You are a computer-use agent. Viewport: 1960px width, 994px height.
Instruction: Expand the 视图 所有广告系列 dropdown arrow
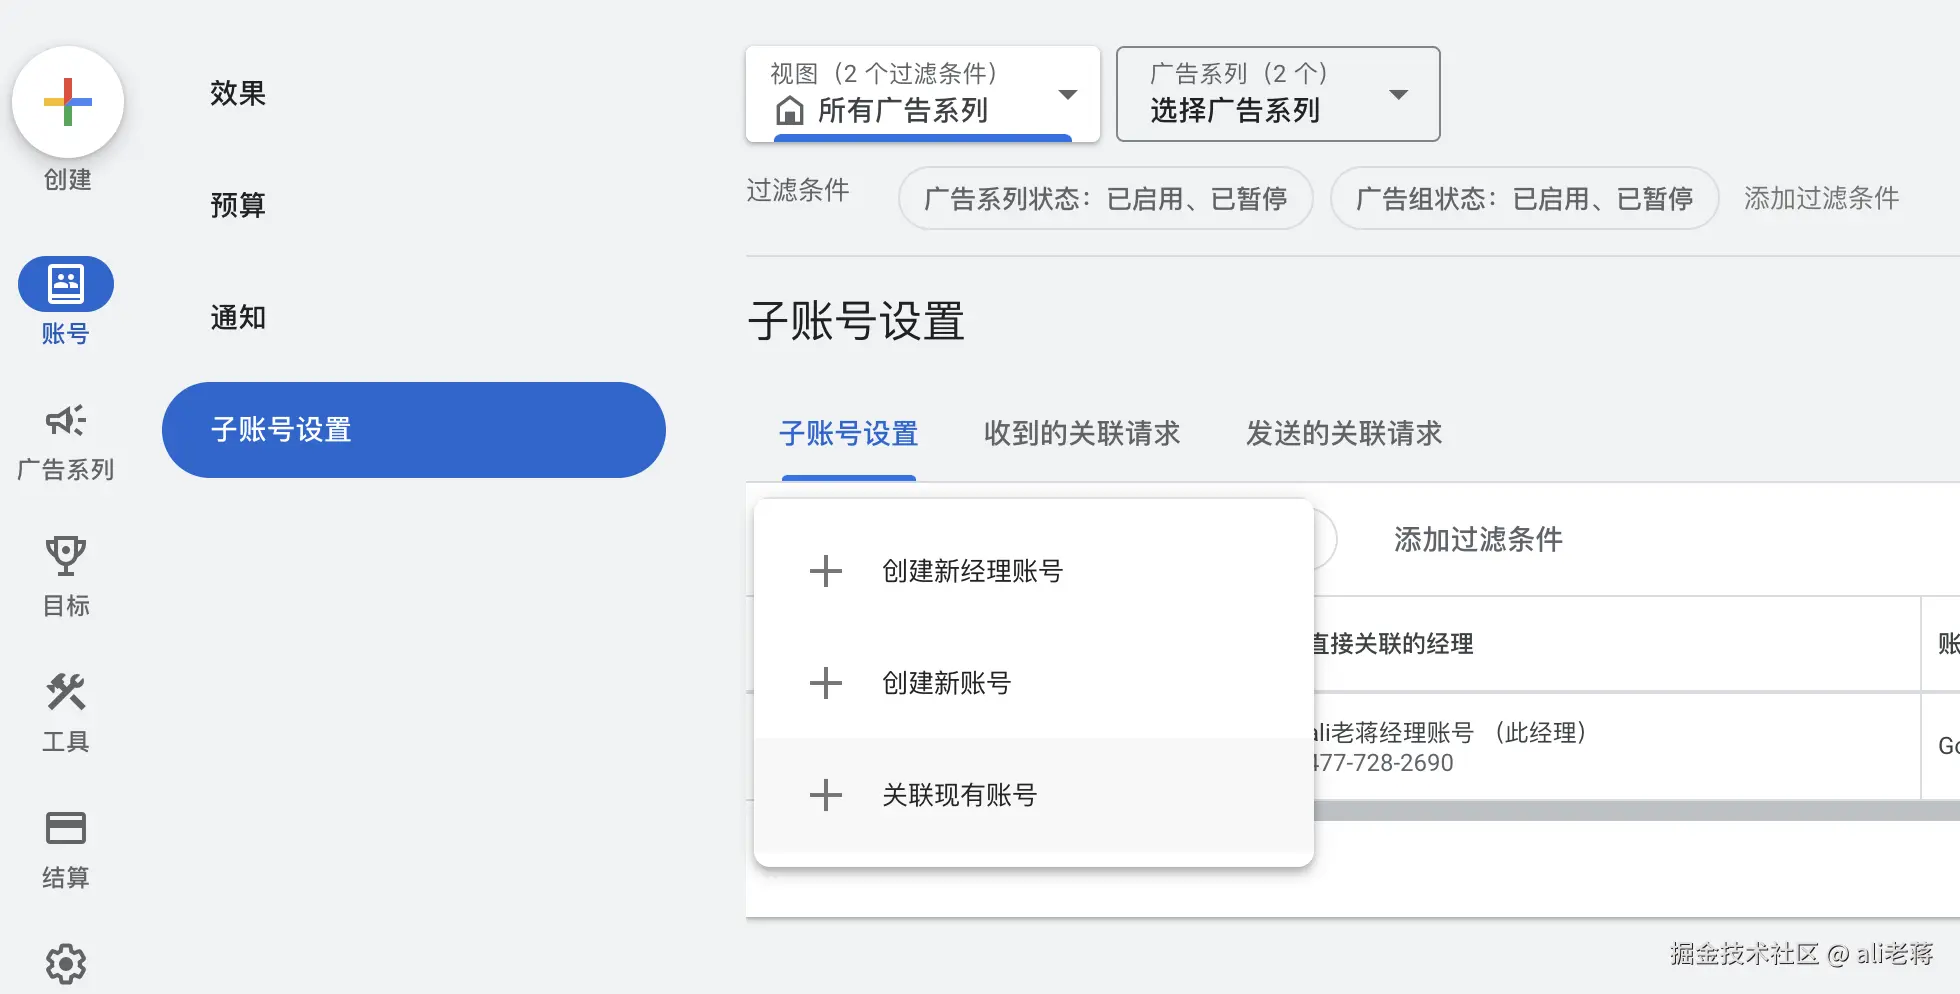point(1068,94)
